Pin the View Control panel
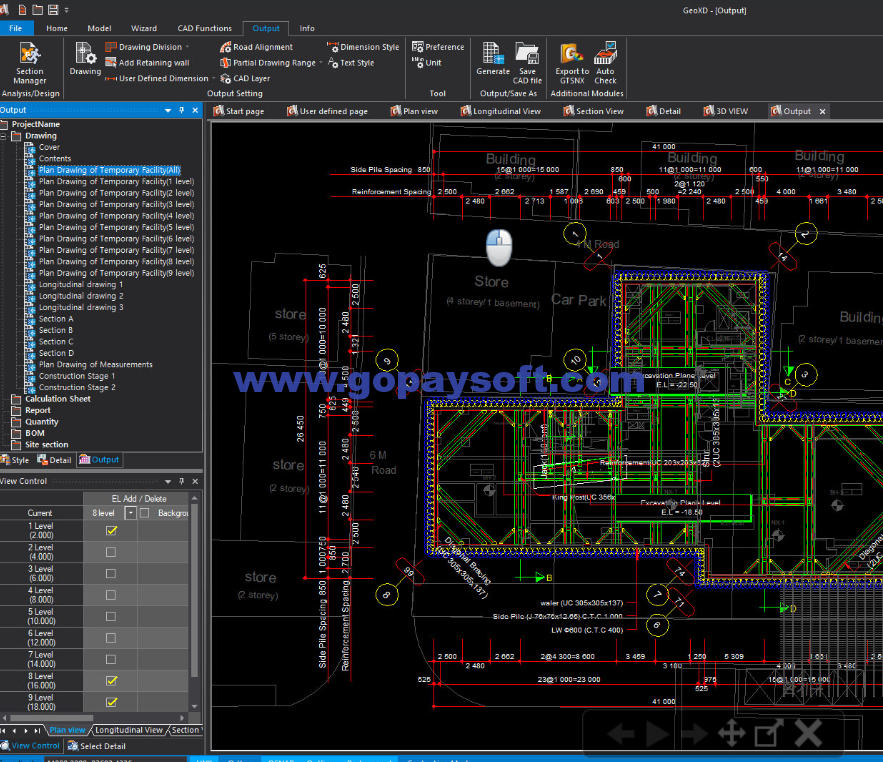Viewport: 883px width, 762px height. point(181,482)
